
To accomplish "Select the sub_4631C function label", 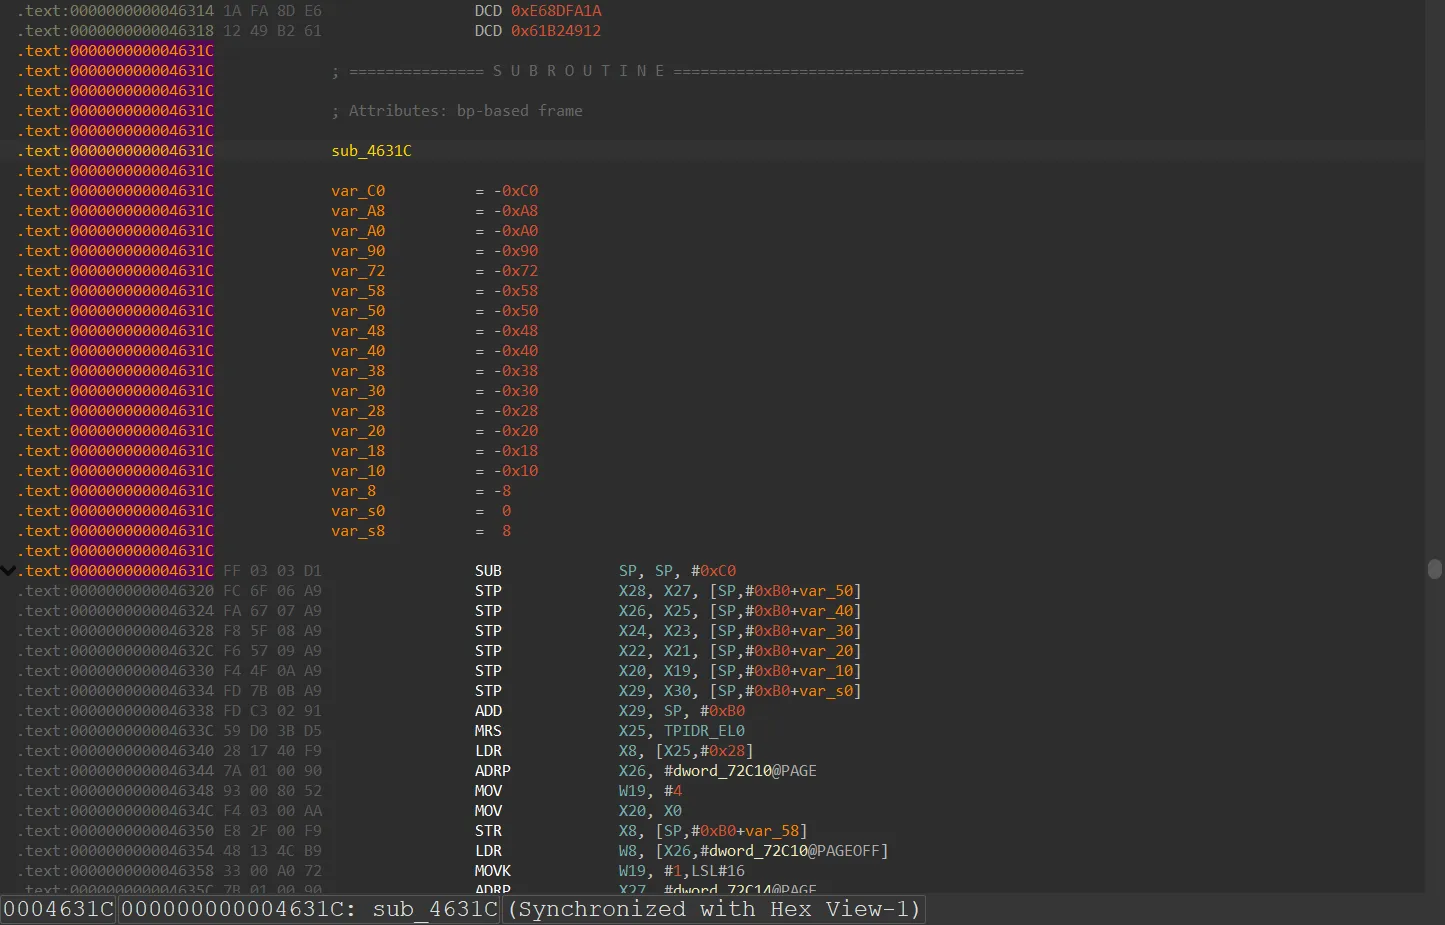I will 371,151.
